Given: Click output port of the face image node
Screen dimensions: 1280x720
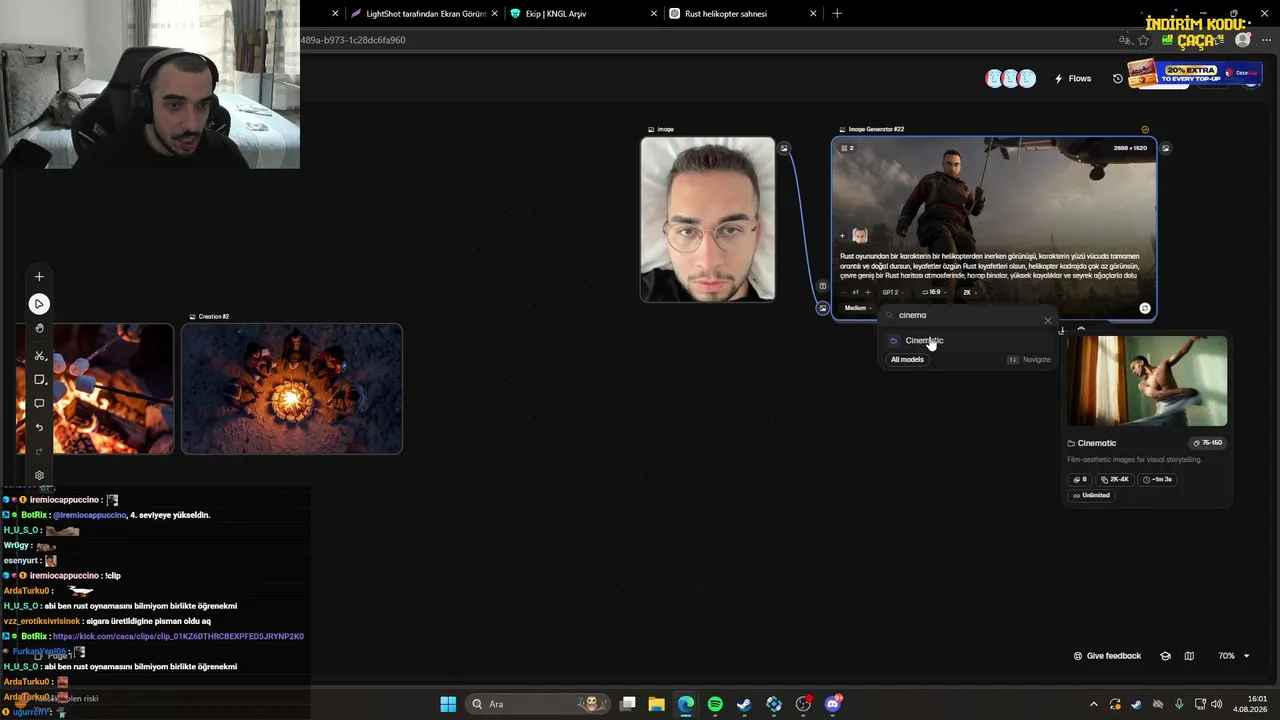Looking at the screenshot, I should (x=784, y=148).
